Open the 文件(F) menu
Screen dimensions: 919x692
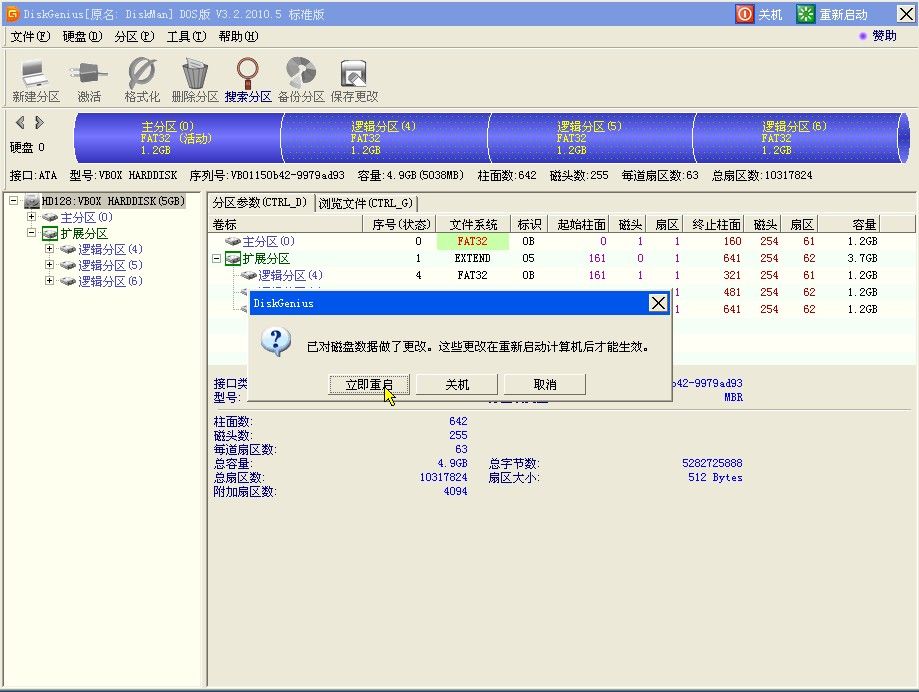point(30,36)
